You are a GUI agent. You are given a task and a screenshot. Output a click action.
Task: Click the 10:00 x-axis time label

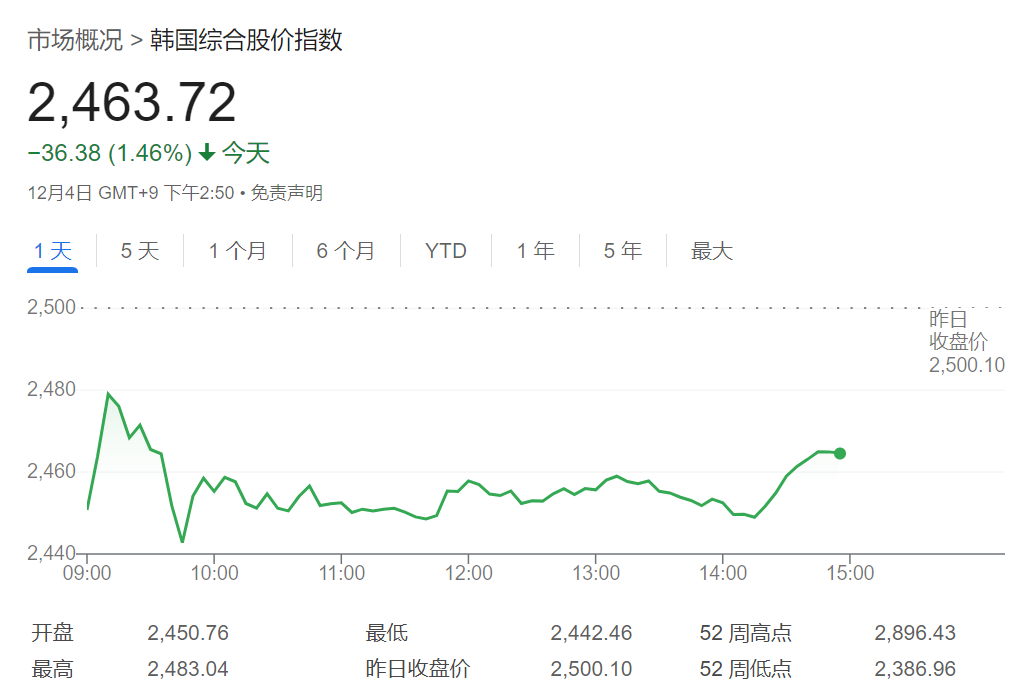214,573
